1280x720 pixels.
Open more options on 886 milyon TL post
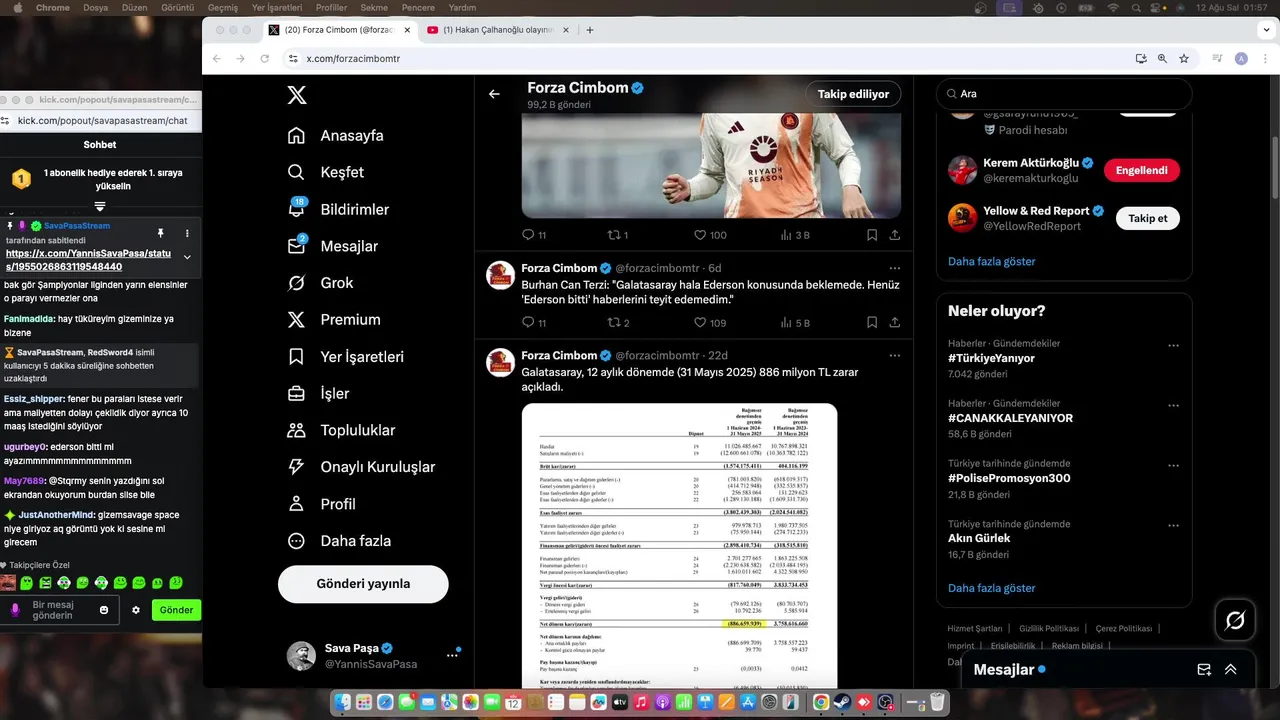coord(895,355)
